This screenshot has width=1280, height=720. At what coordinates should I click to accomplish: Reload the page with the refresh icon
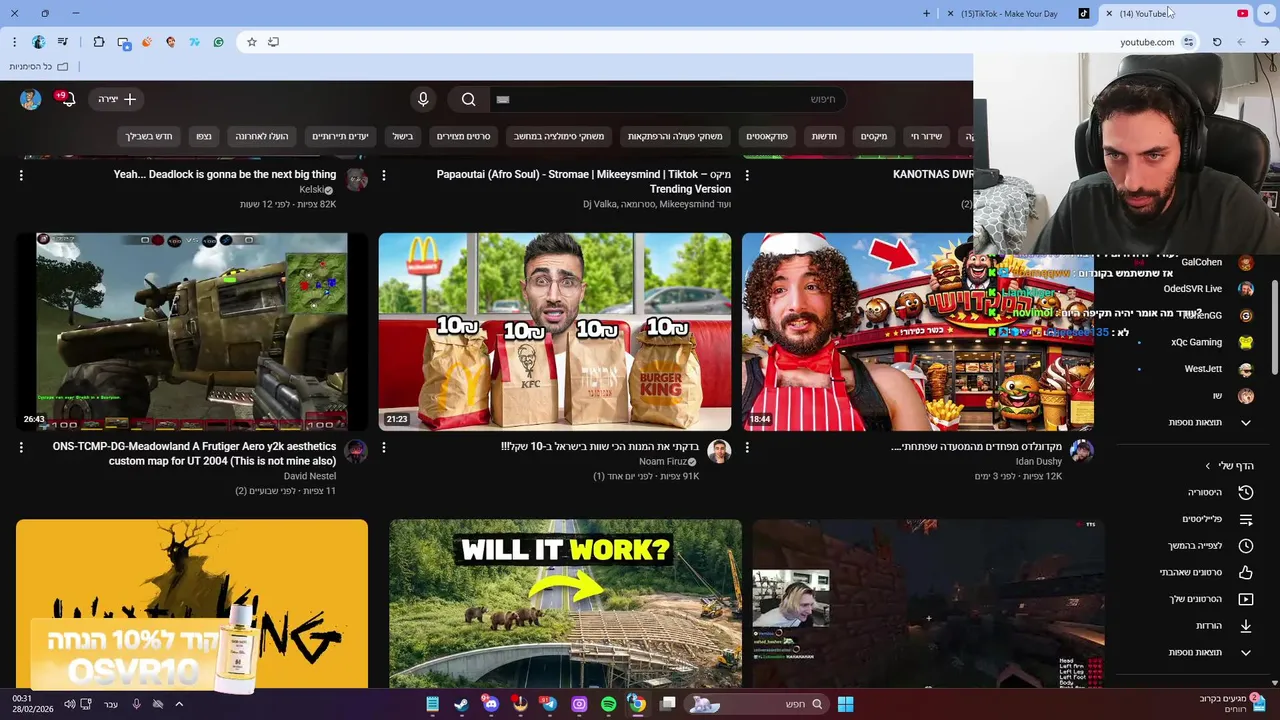pos(1217,42)
